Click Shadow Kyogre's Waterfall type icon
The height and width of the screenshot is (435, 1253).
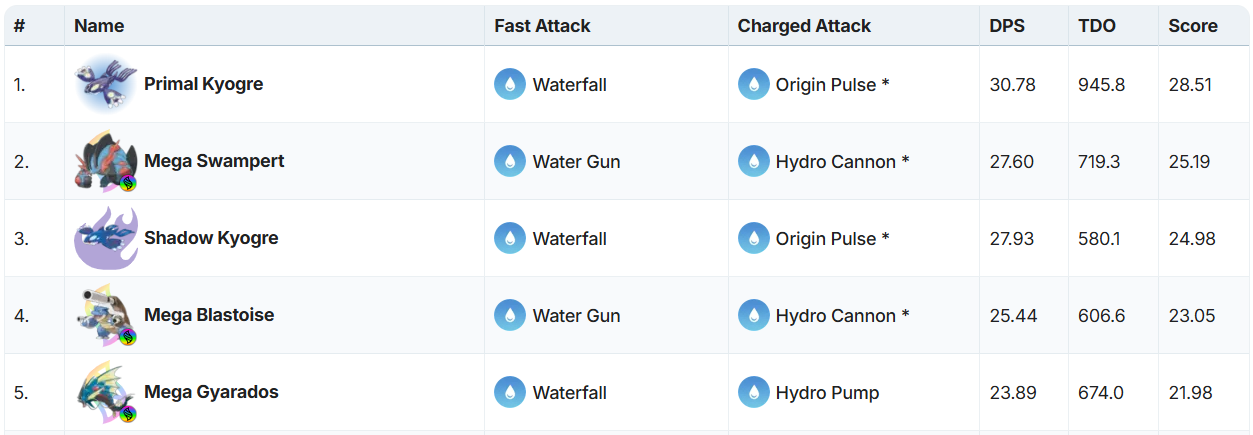(x=510, y=238)
